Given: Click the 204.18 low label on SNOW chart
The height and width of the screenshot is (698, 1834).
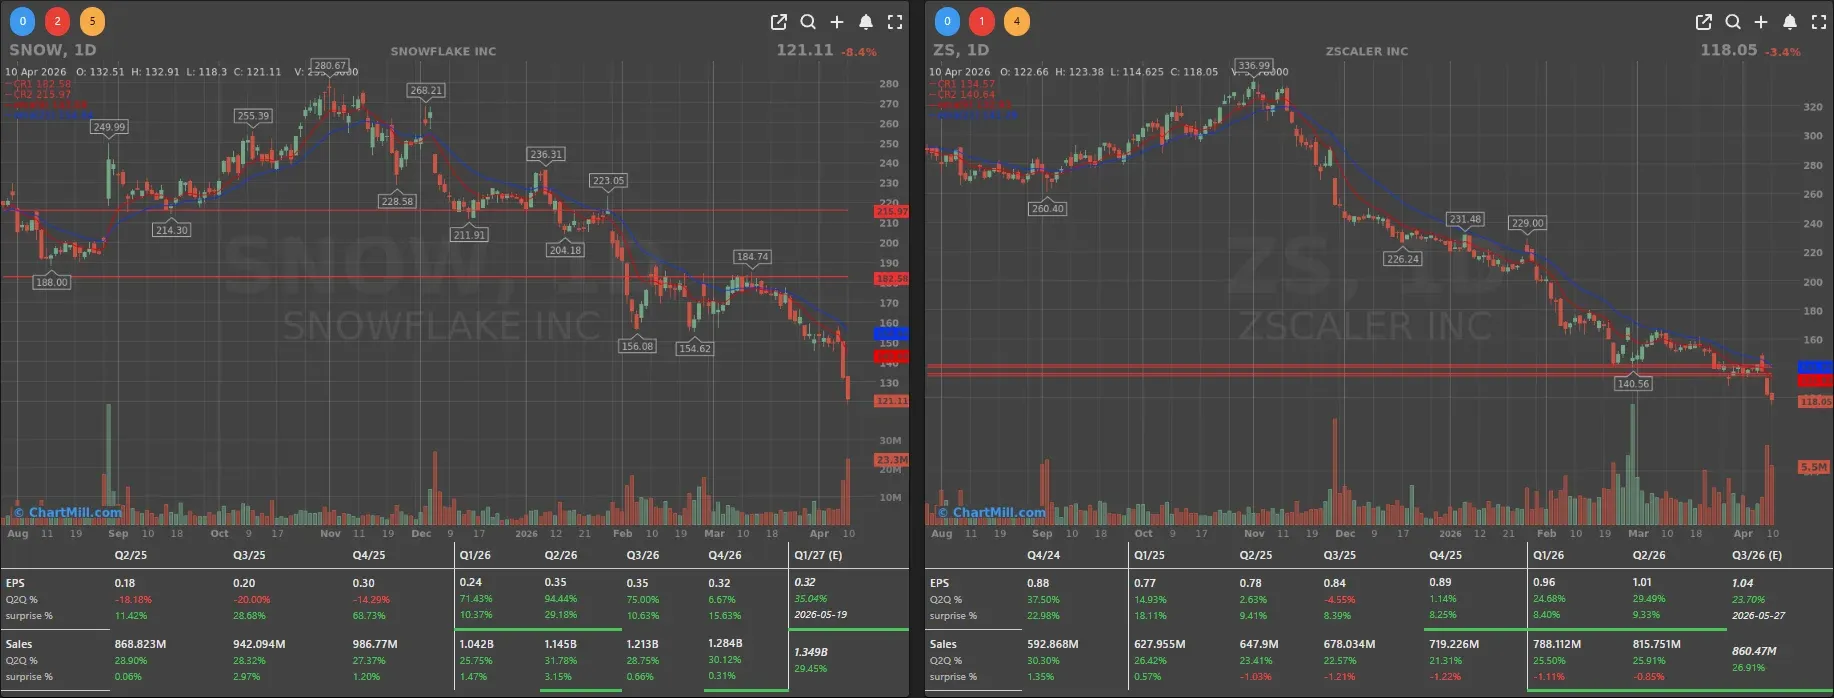Looking at the screenshot, I should [x=565, y=250].
